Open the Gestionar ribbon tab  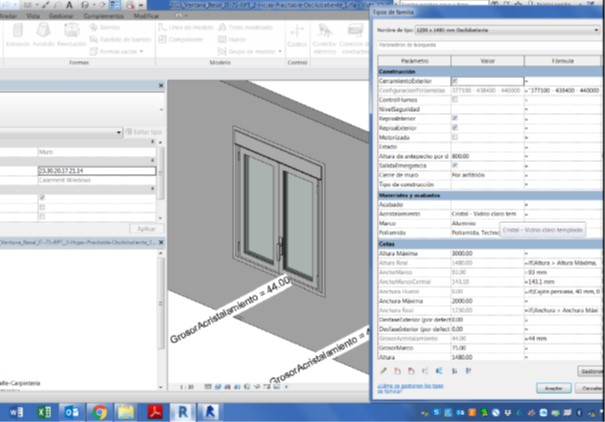click(x=61, y=16)
